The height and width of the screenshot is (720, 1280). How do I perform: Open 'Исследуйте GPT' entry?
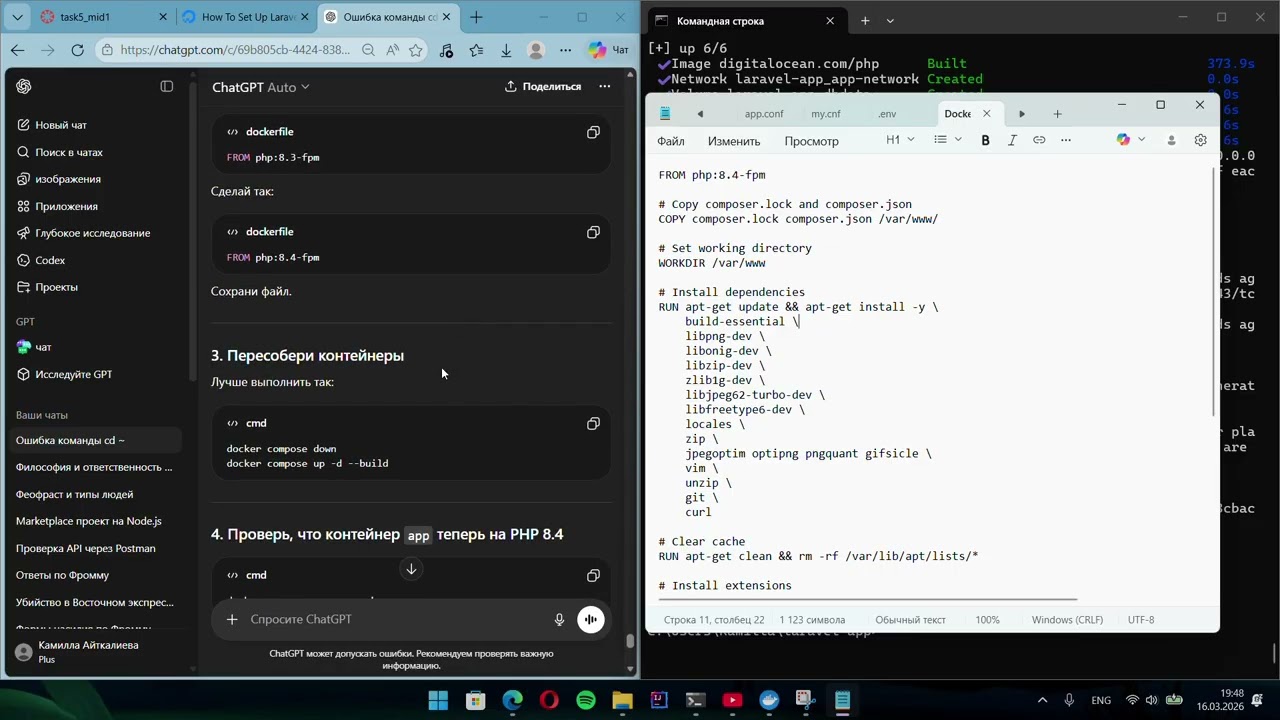73,374
